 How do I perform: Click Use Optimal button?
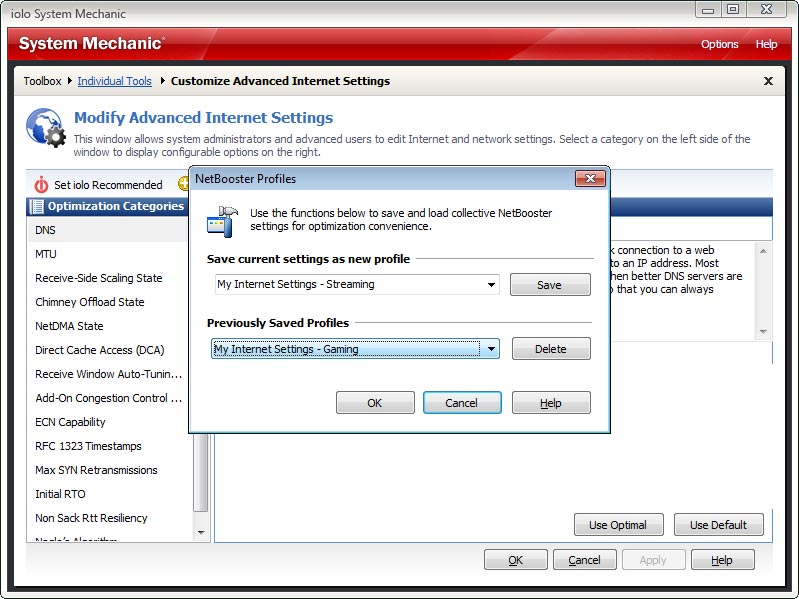click(x=619, y=525)
